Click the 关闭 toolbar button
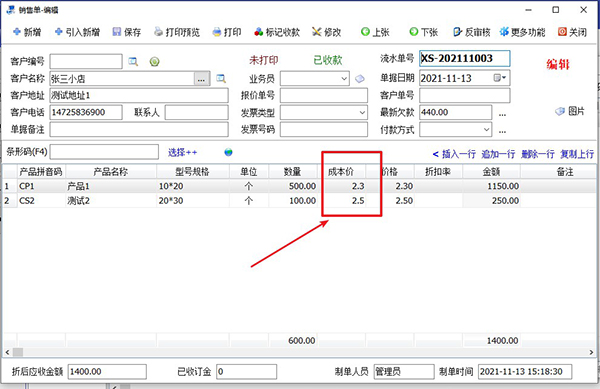 click(x=572, y=32)
